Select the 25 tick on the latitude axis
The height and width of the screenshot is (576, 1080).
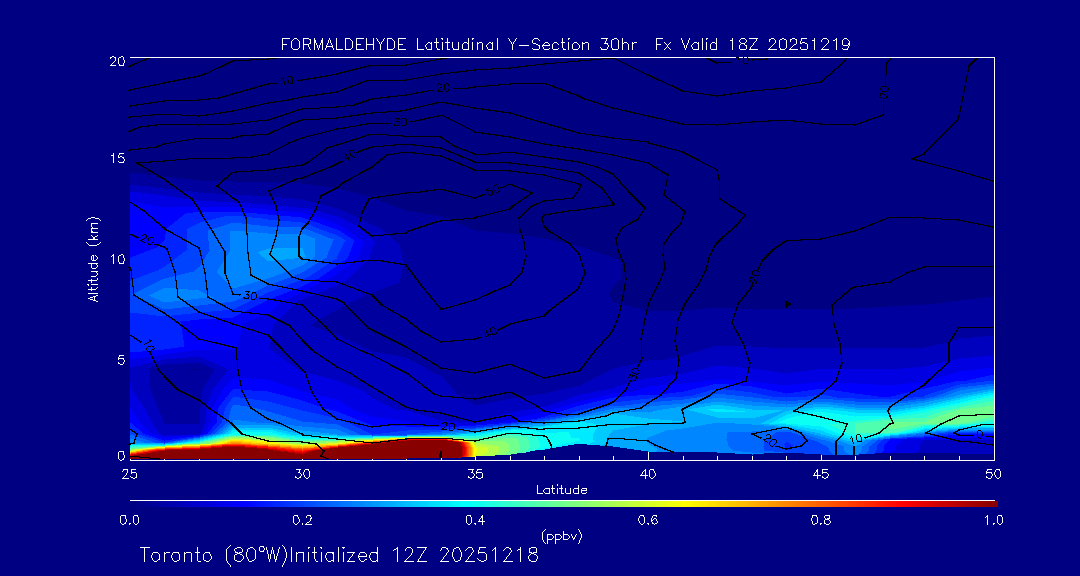click(x=129, y=474)
